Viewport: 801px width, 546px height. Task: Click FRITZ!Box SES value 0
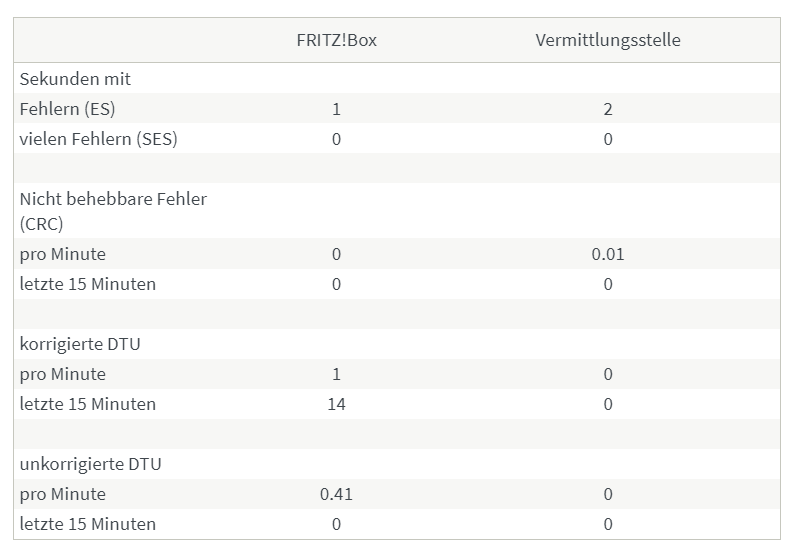tap(336, 139)
